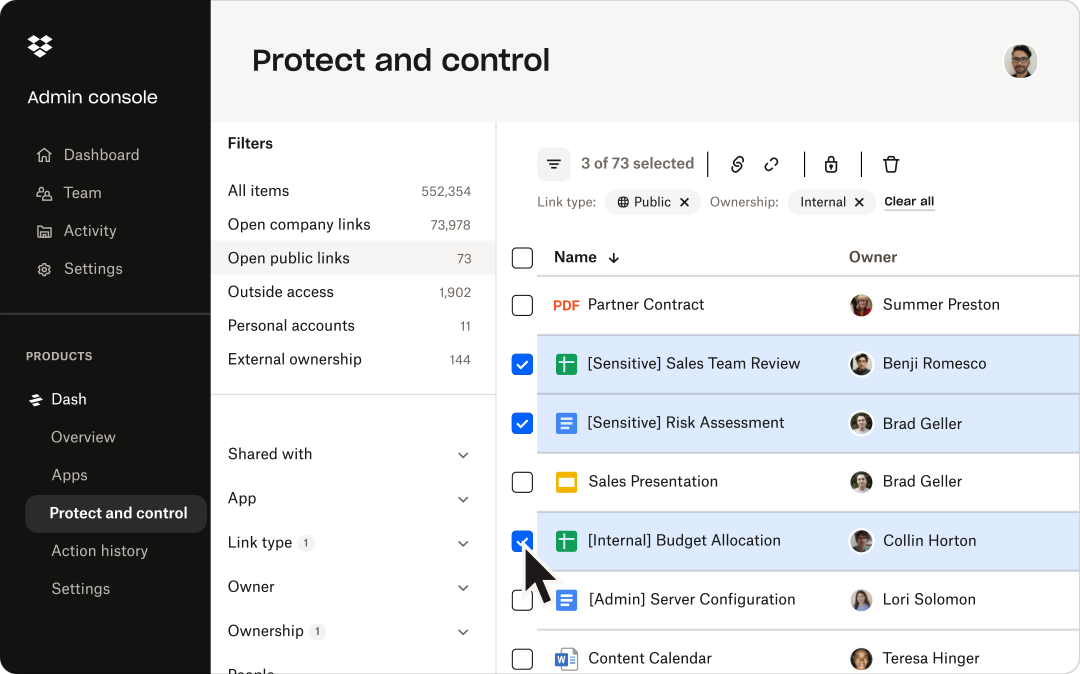Click the lock icon for selected items
The height and width of the screenshot is (674, 1080).
(830, 163)
